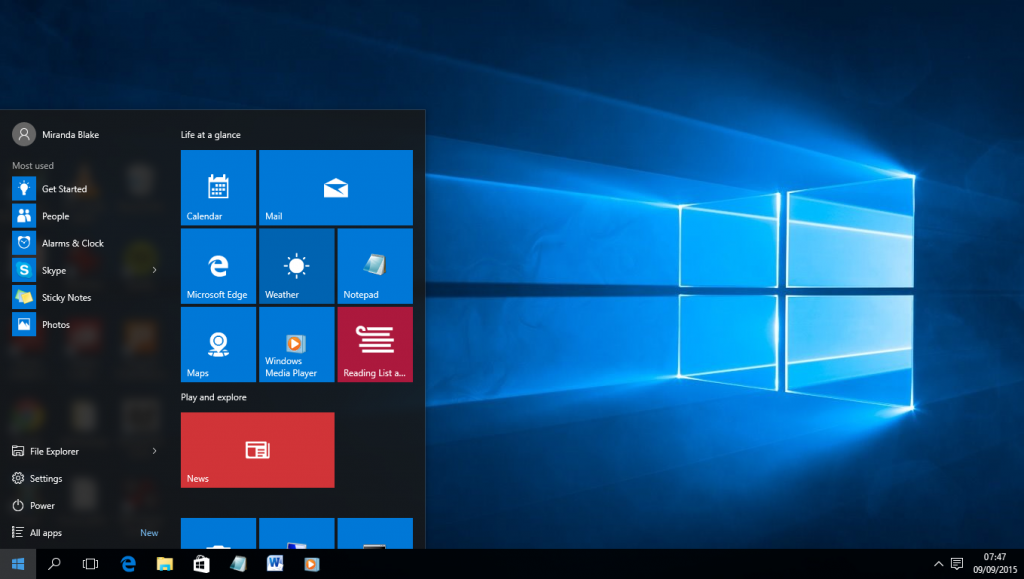Open the Power menu
This screenshot has width=1024, height=579.
[x=41, y=505]
